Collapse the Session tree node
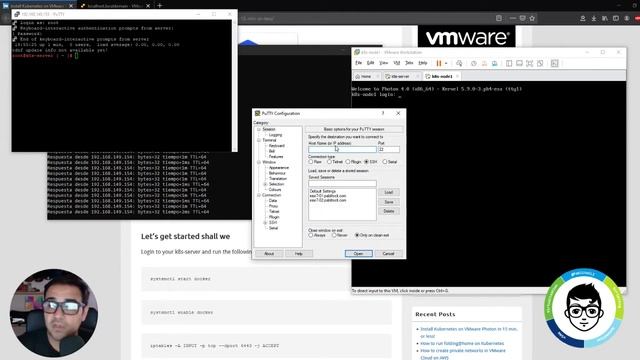Viewport: 640px width, 360px height. click(259, 129)
